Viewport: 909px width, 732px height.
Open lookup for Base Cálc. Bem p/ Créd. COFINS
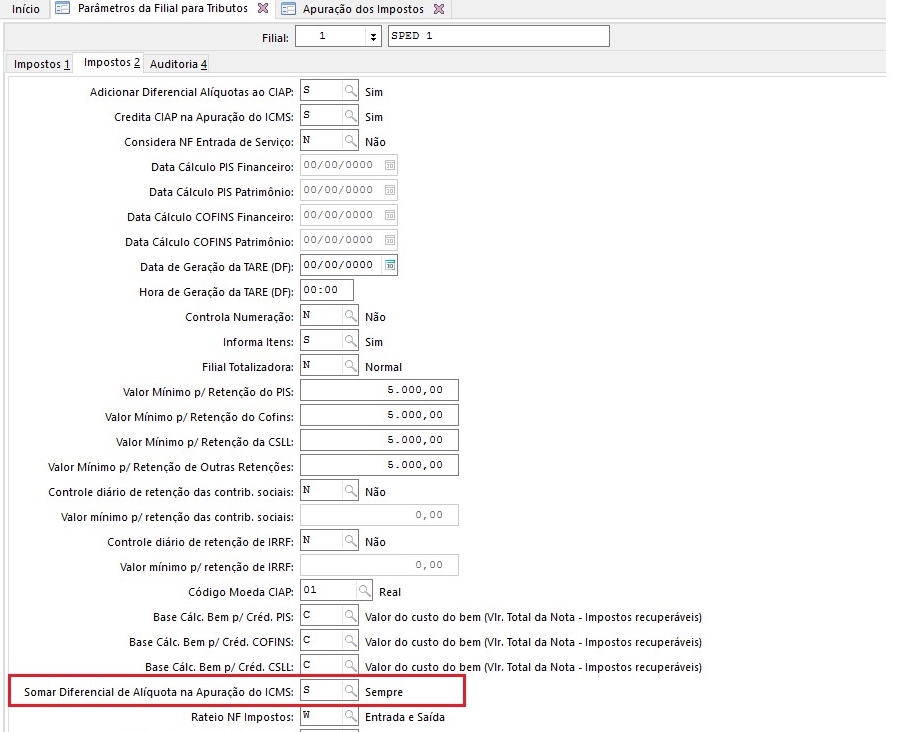coord(350,640)
